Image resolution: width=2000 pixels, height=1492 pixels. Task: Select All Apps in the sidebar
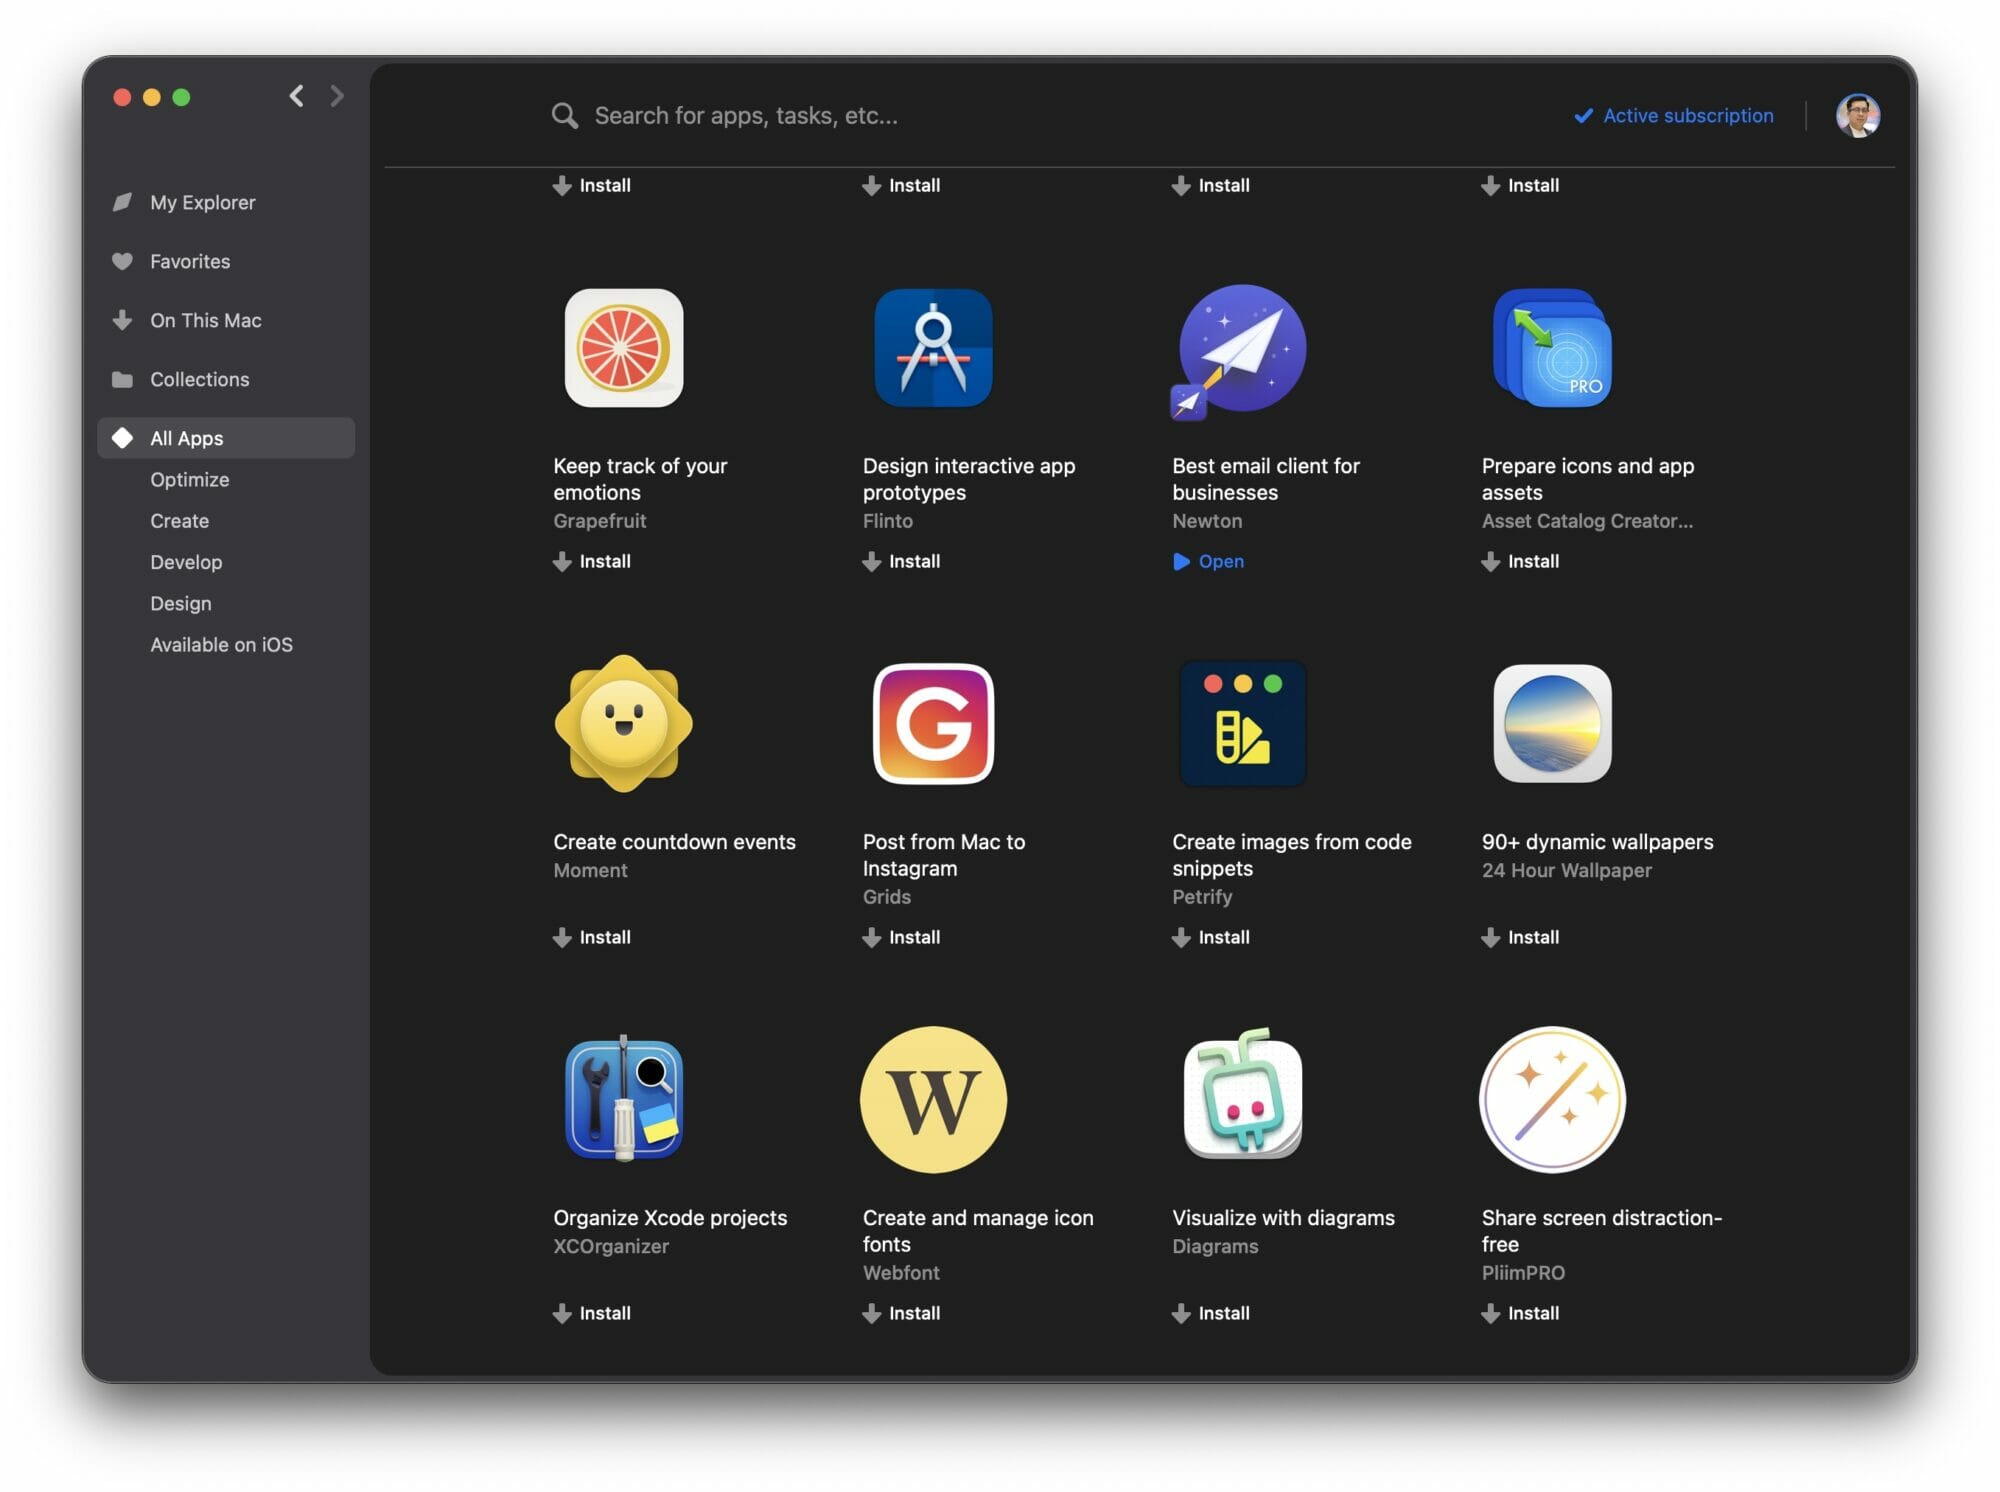(x=226, y=438)
